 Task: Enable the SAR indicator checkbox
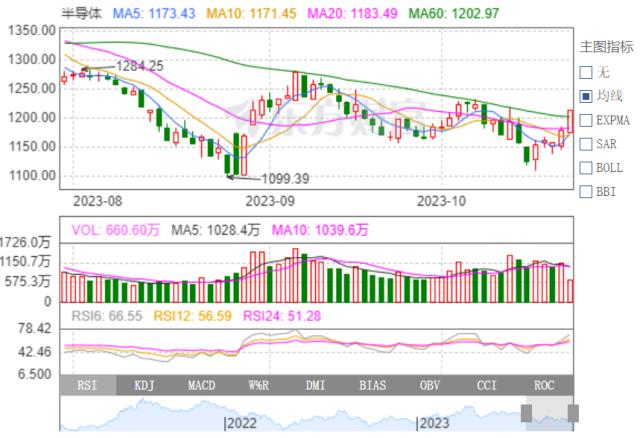[586, 144]
